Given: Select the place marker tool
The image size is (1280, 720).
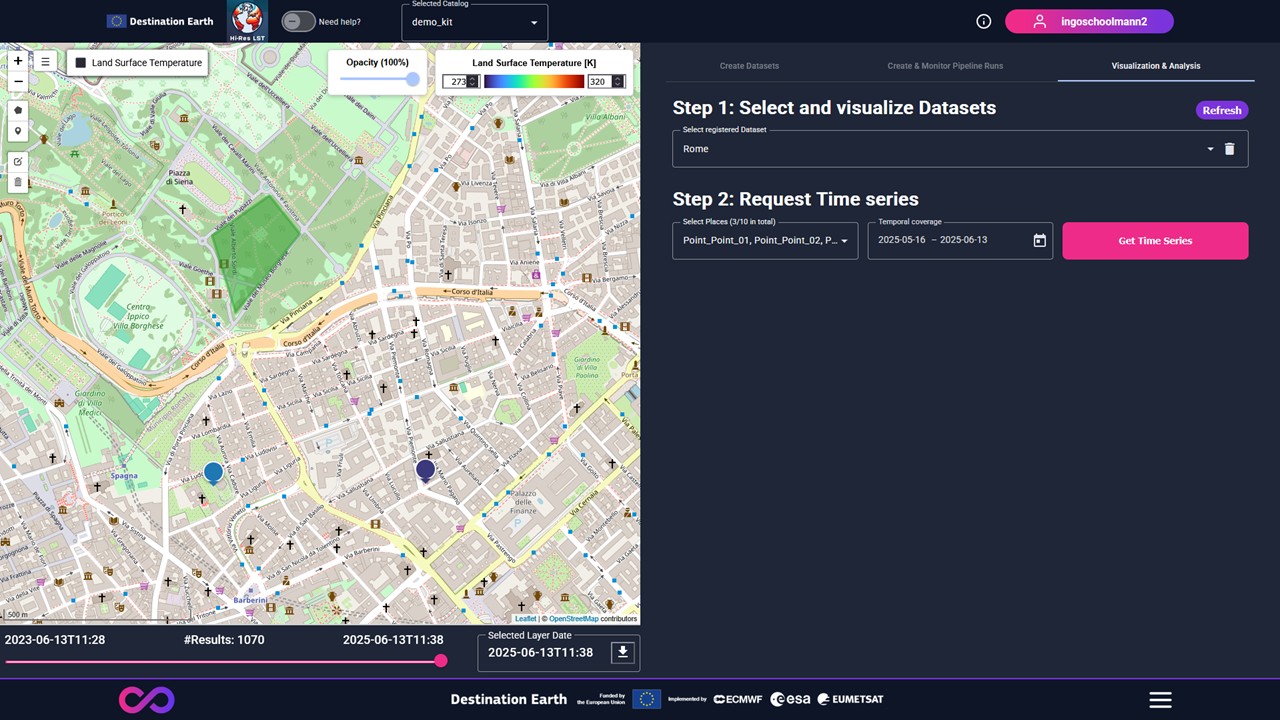Looking at the screenshot, I should click(x=18, y=131).
